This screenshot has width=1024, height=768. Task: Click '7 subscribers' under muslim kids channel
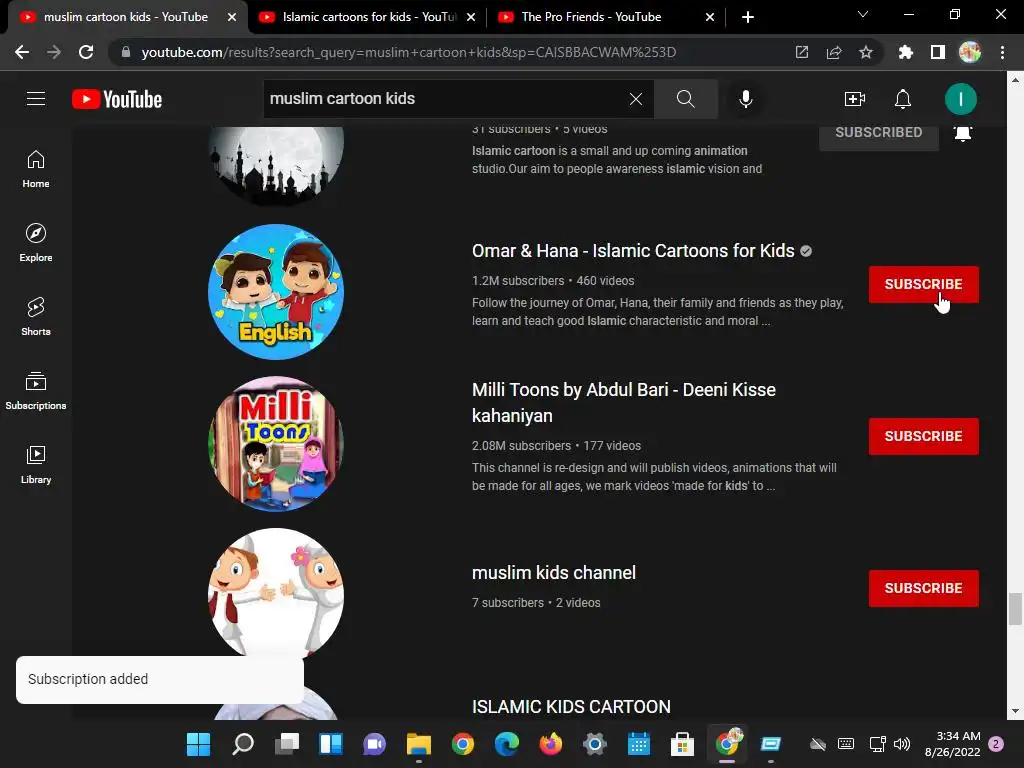[x=507, y=603]
